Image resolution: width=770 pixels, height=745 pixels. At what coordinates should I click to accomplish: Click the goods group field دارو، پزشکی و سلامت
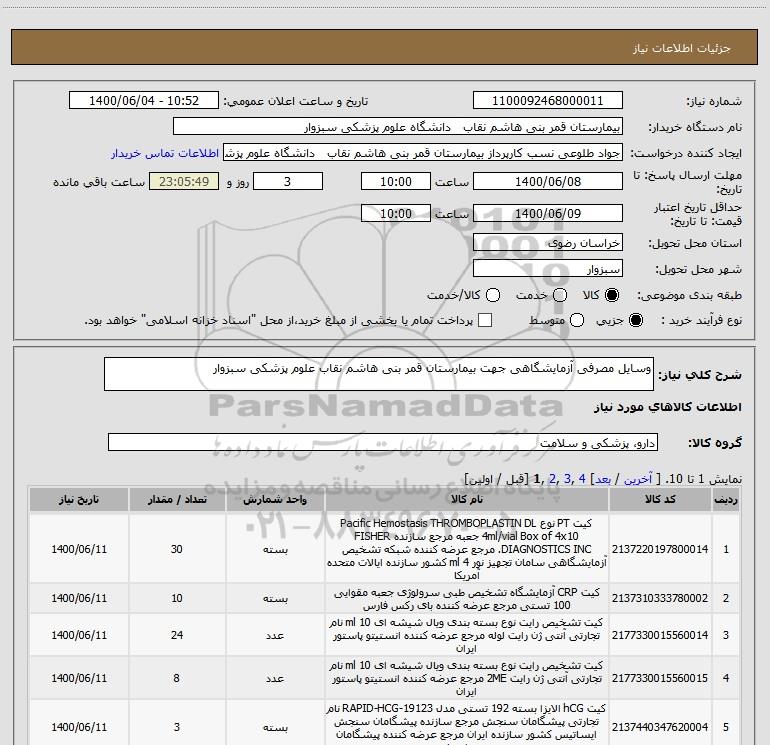(383, 442)
